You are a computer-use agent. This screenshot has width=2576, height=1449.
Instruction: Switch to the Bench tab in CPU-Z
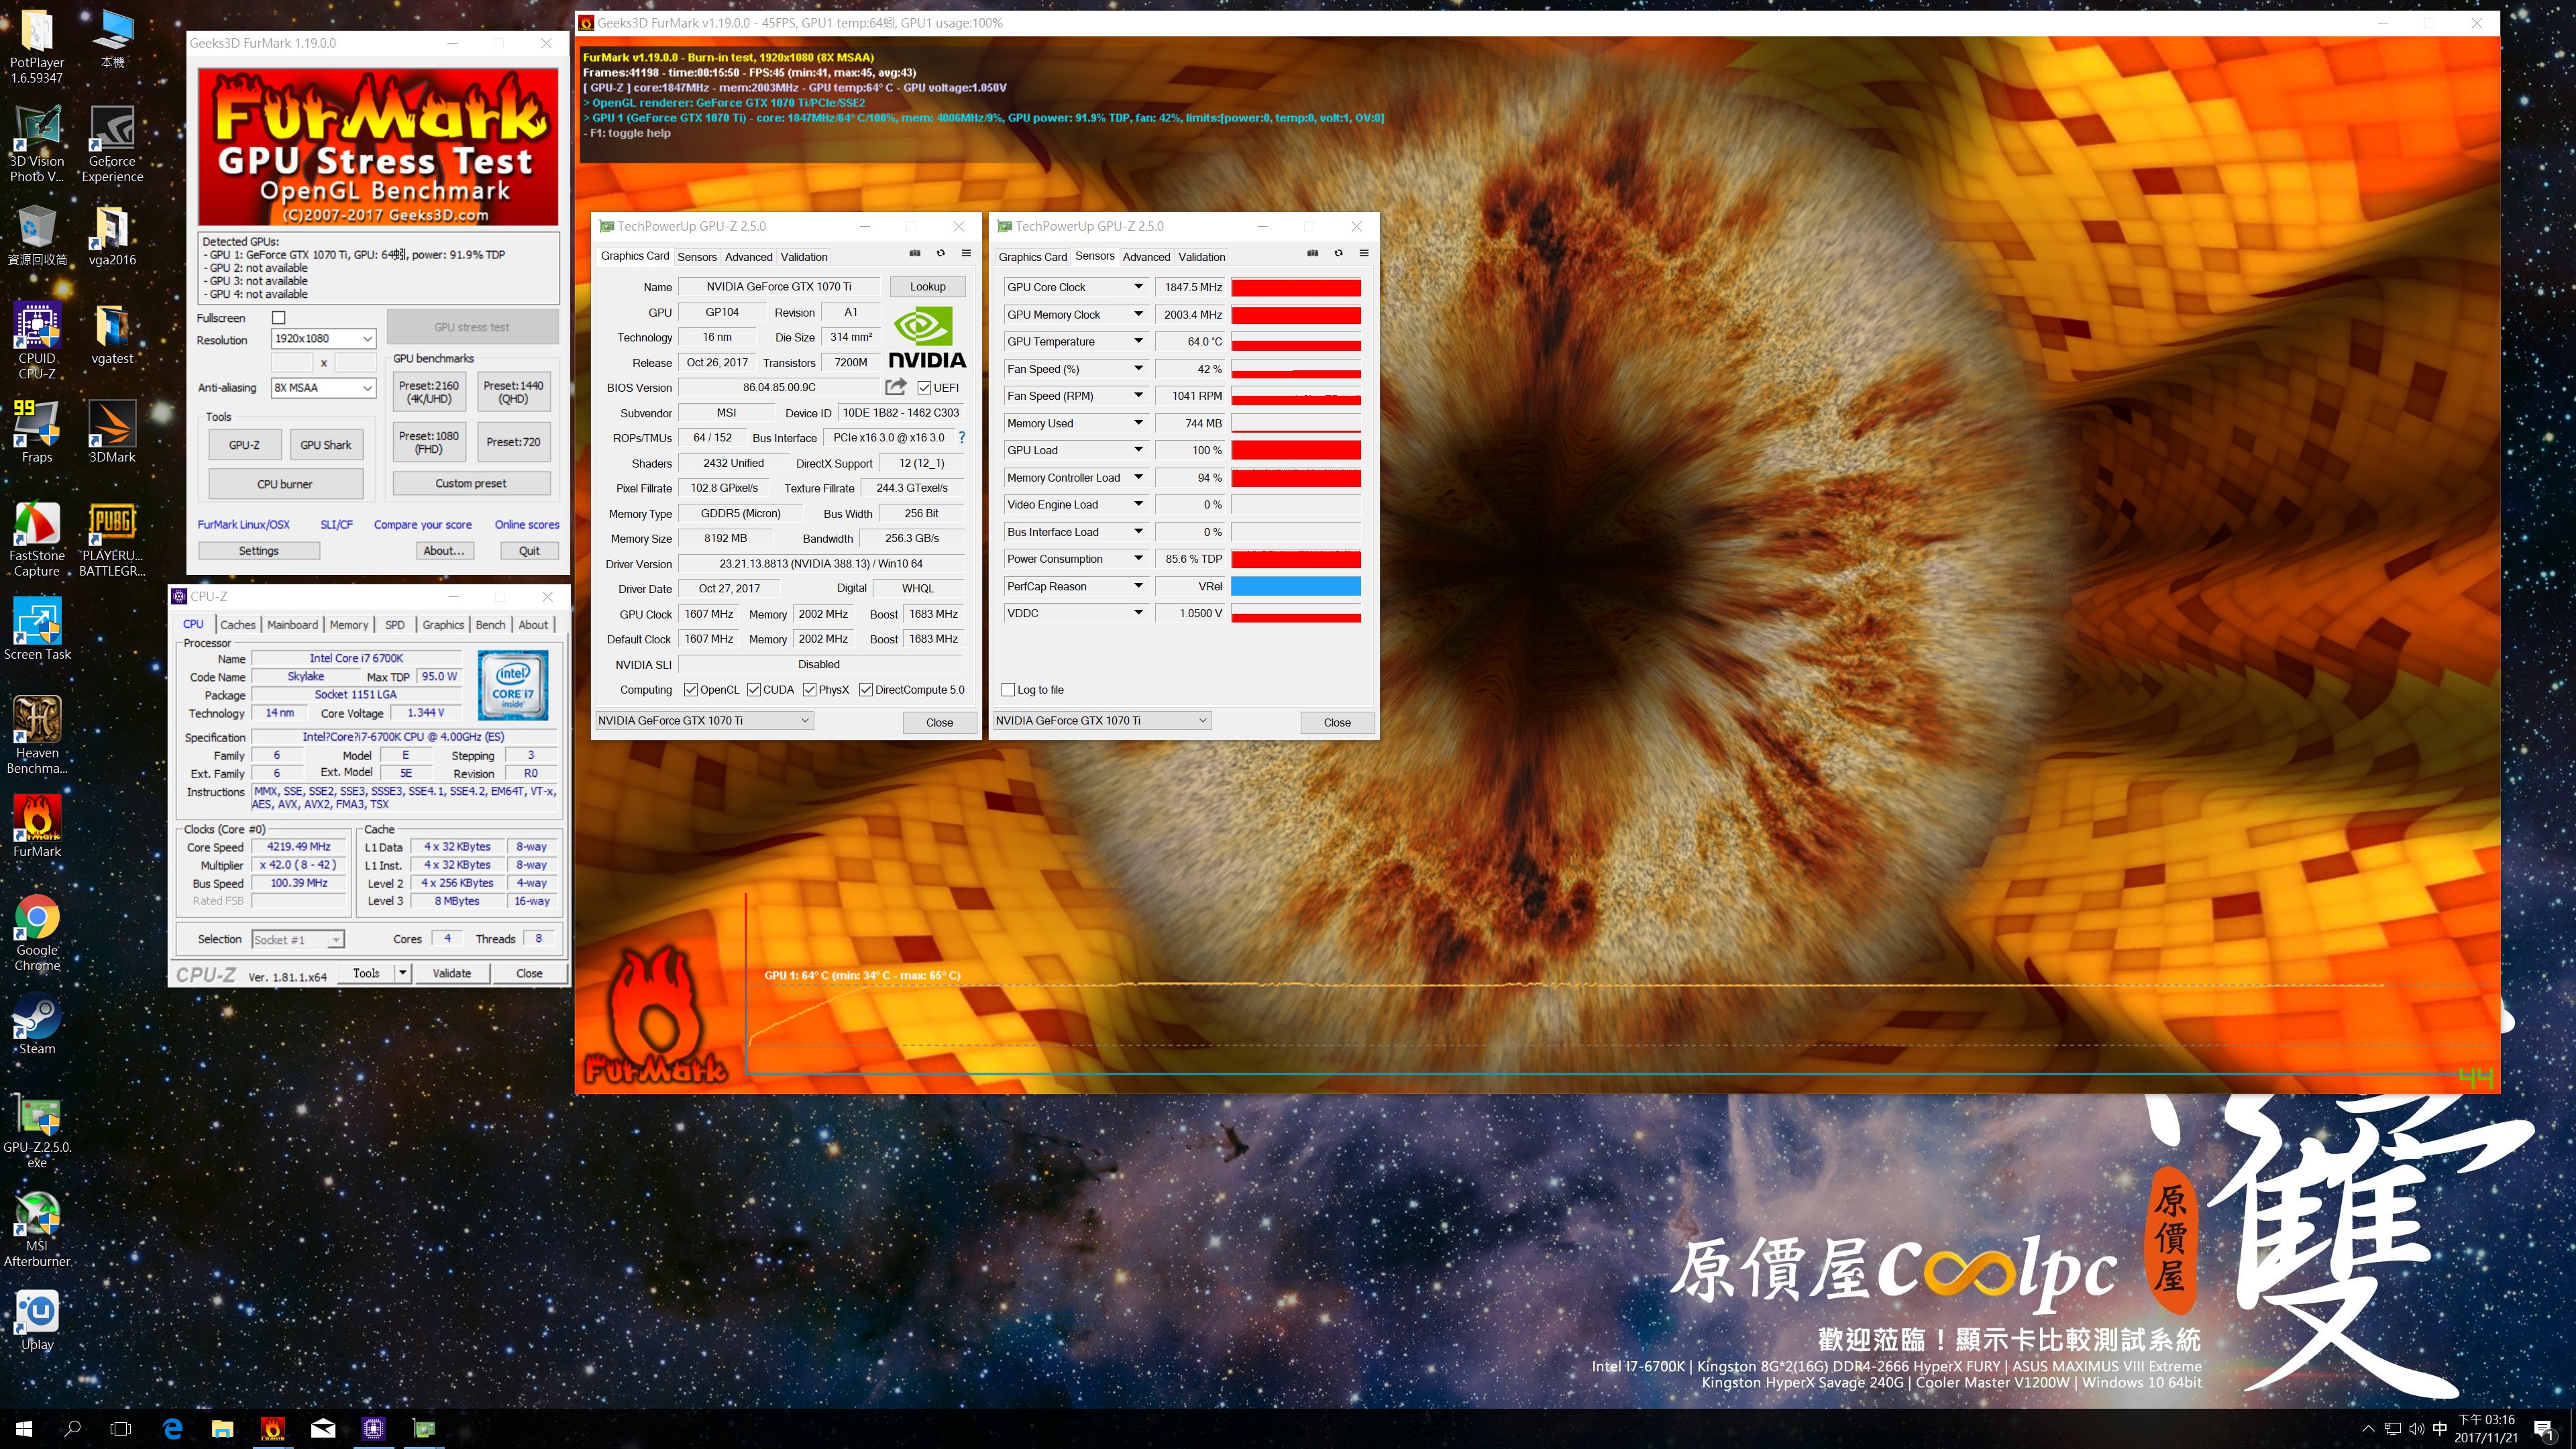(490, 625)
